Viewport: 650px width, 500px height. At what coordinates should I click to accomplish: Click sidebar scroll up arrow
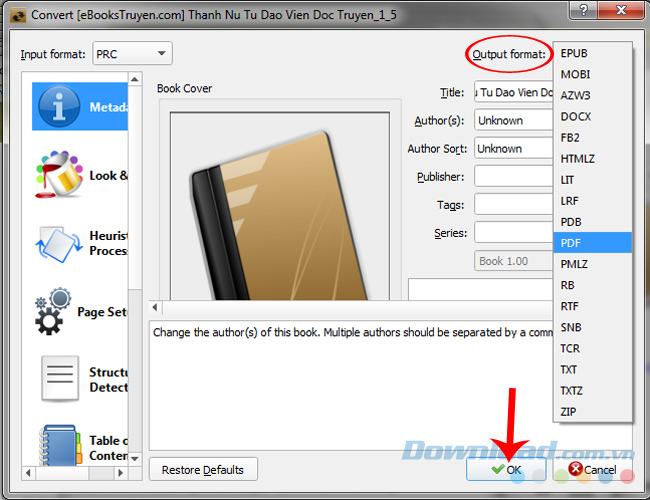[x=135, y=79]
